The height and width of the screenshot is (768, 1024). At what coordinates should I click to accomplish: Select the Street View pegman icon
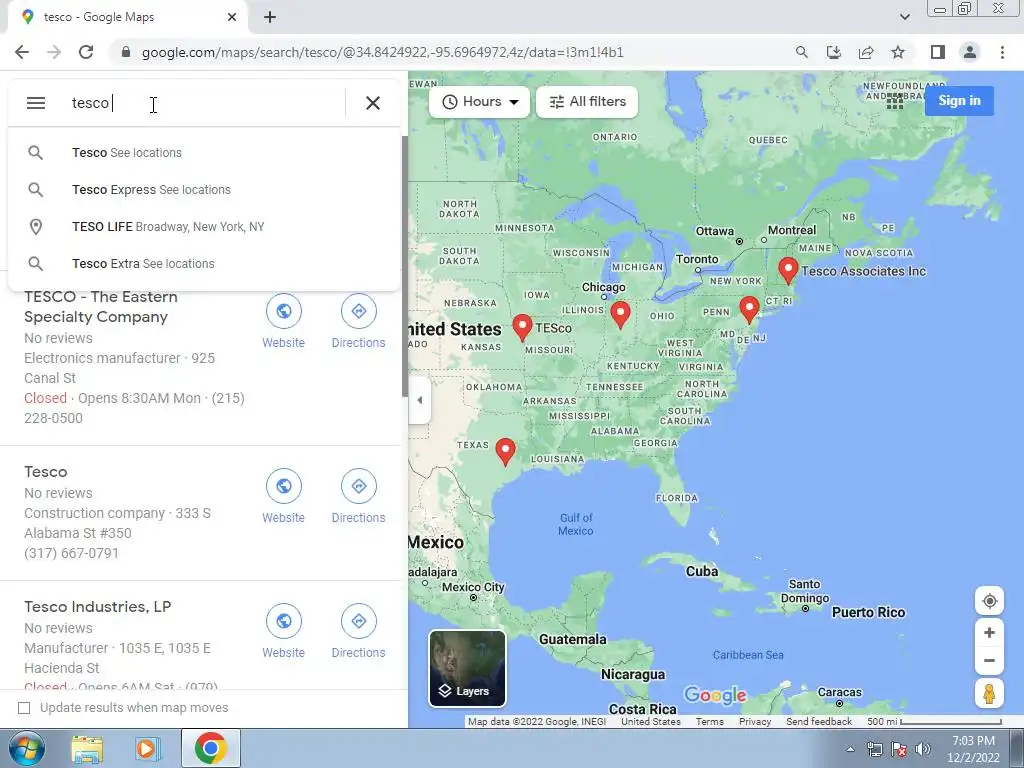coord(989,694)
